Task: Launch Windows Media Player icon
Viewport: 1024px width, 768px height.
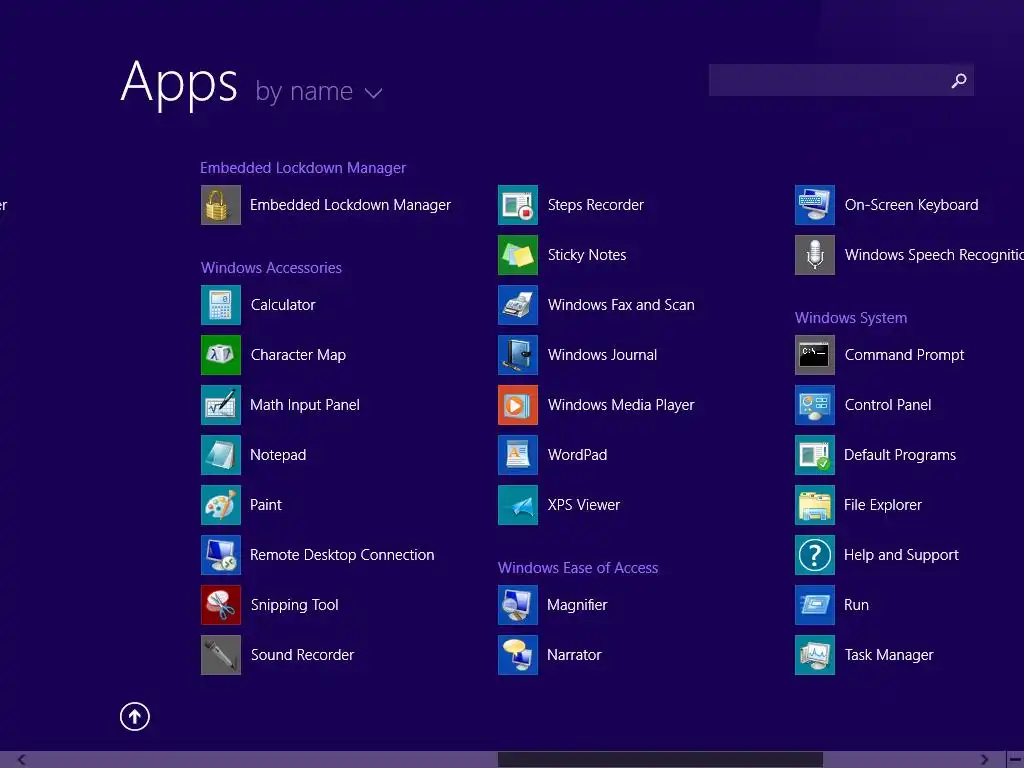Action: click(518, 405)
